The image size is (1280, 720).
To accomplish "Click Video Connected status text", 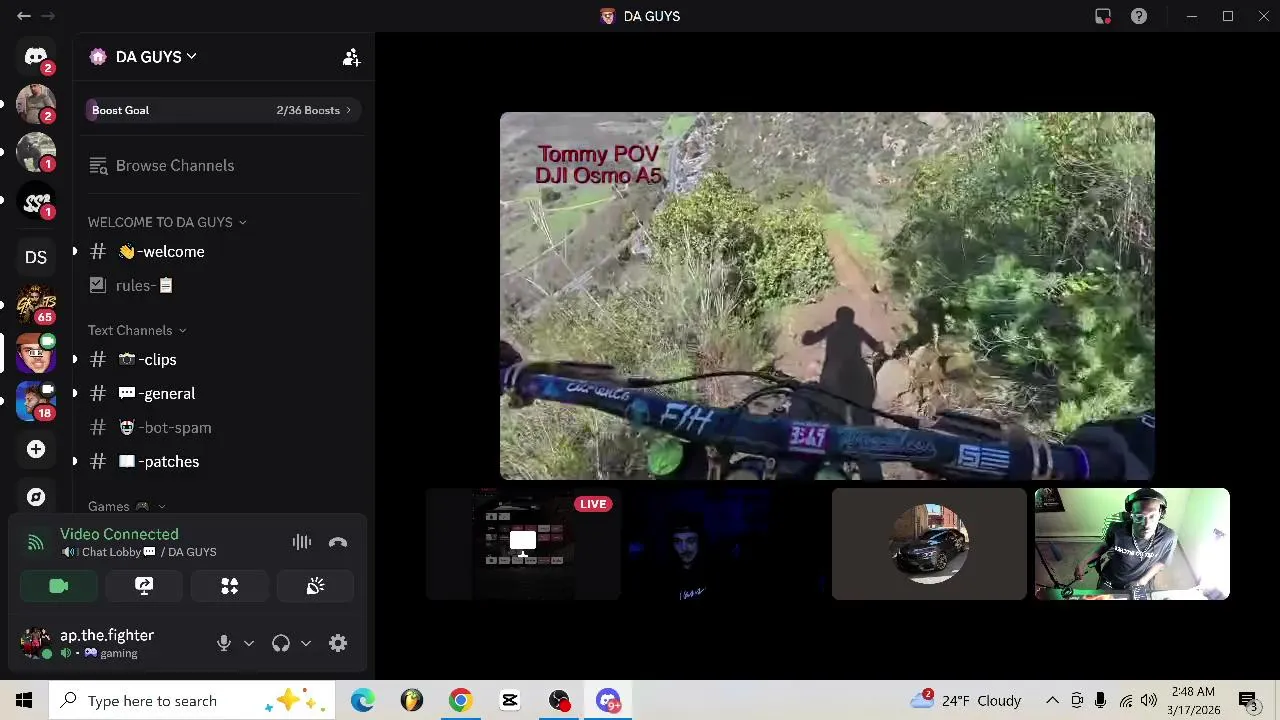I will (119, 534).
